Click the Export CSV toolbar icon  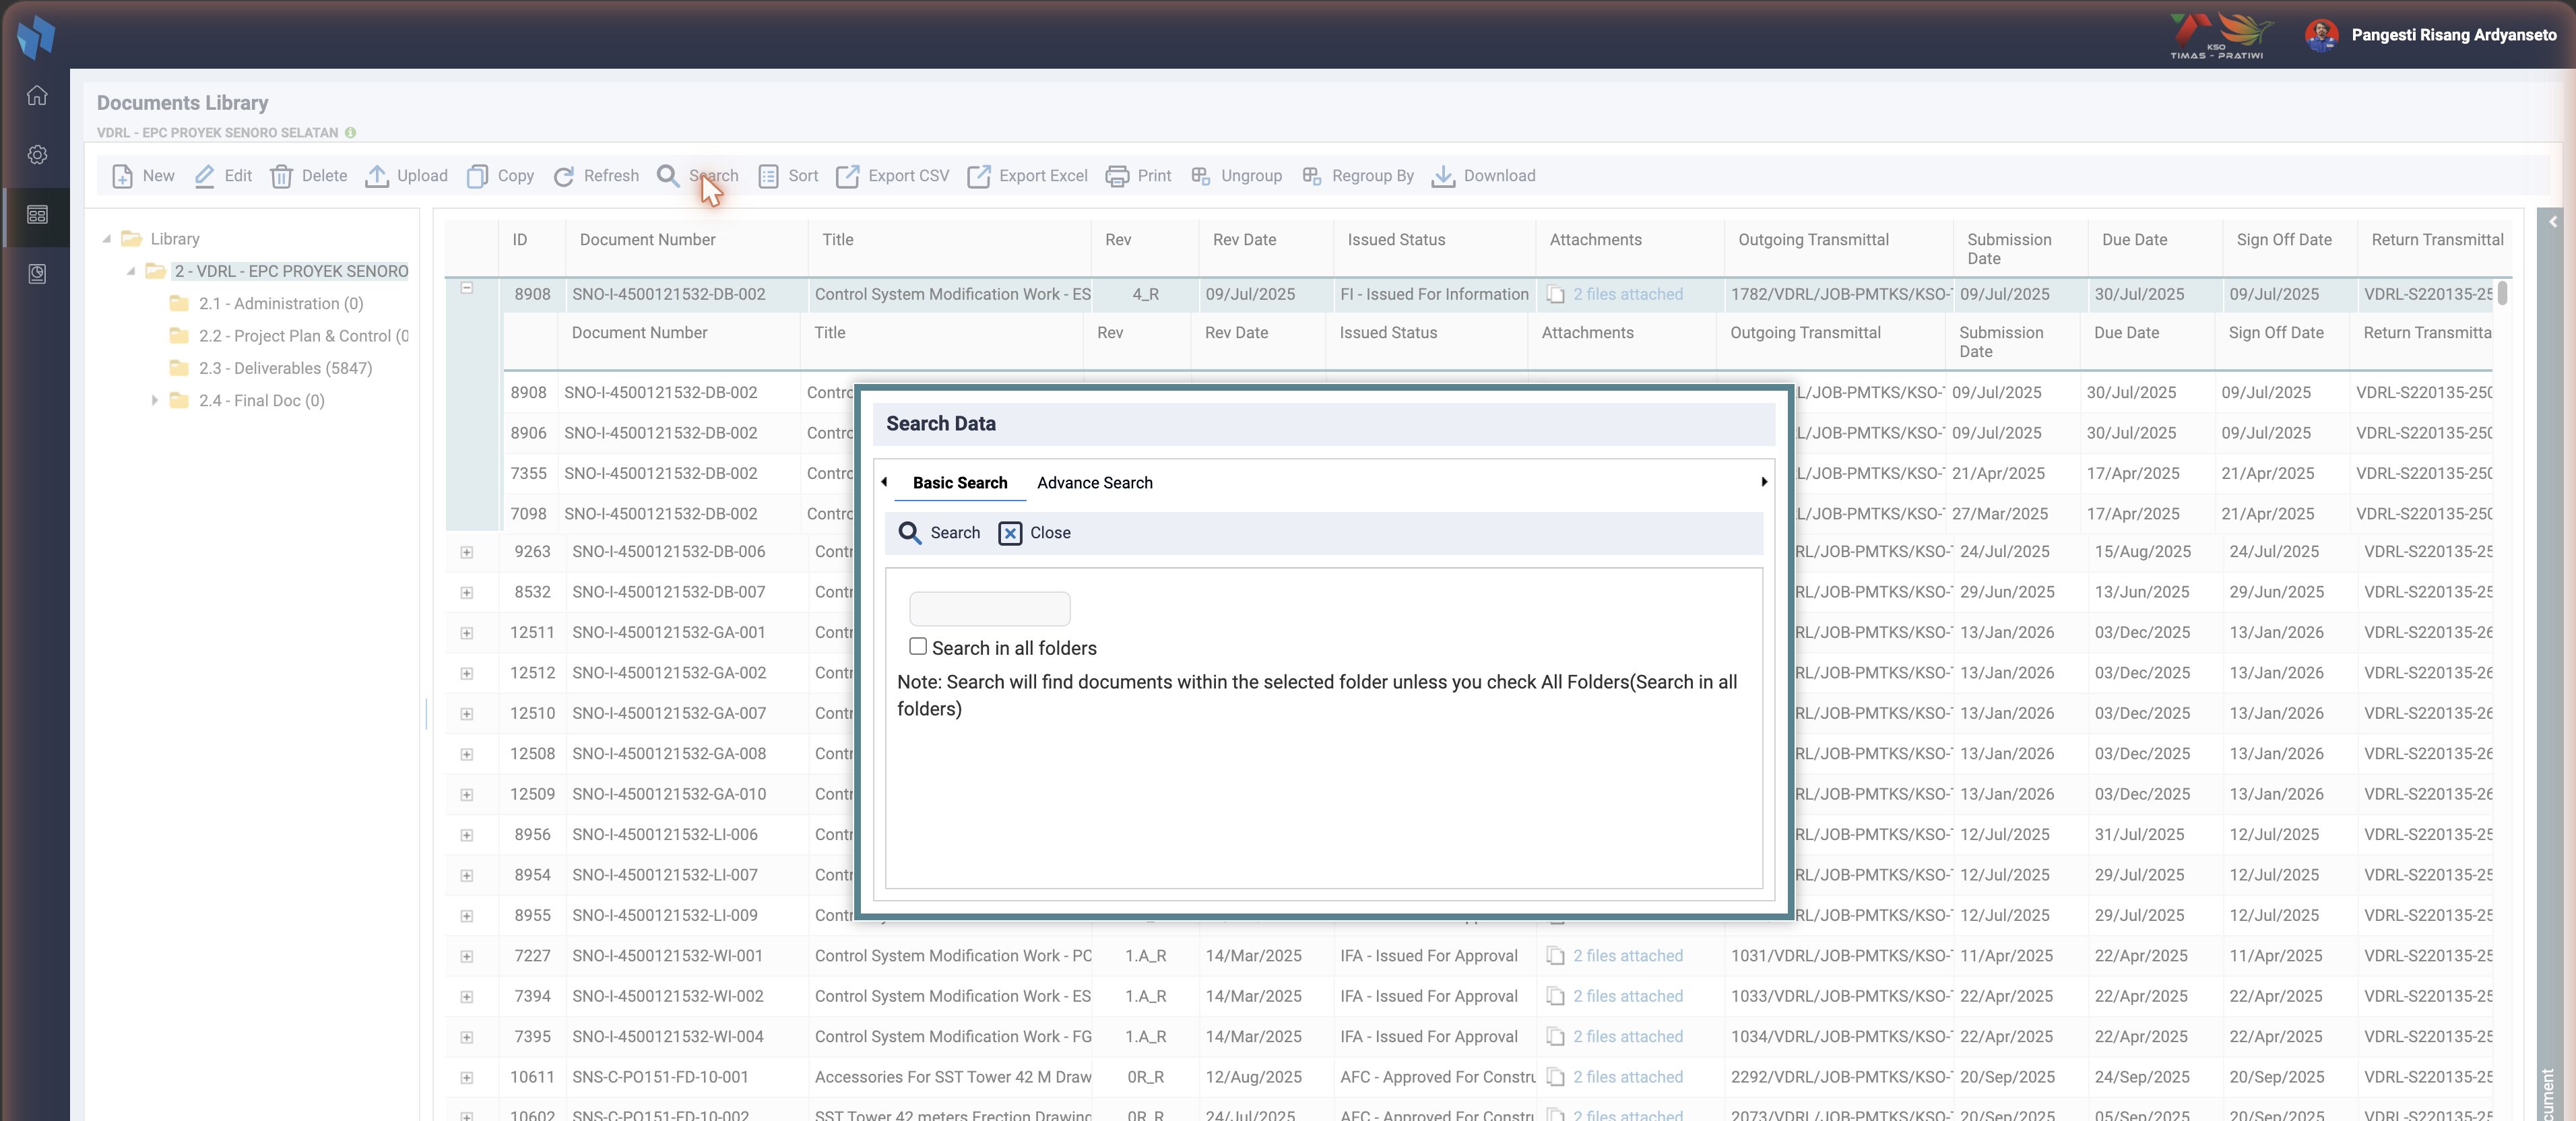[x=848, y=176]
